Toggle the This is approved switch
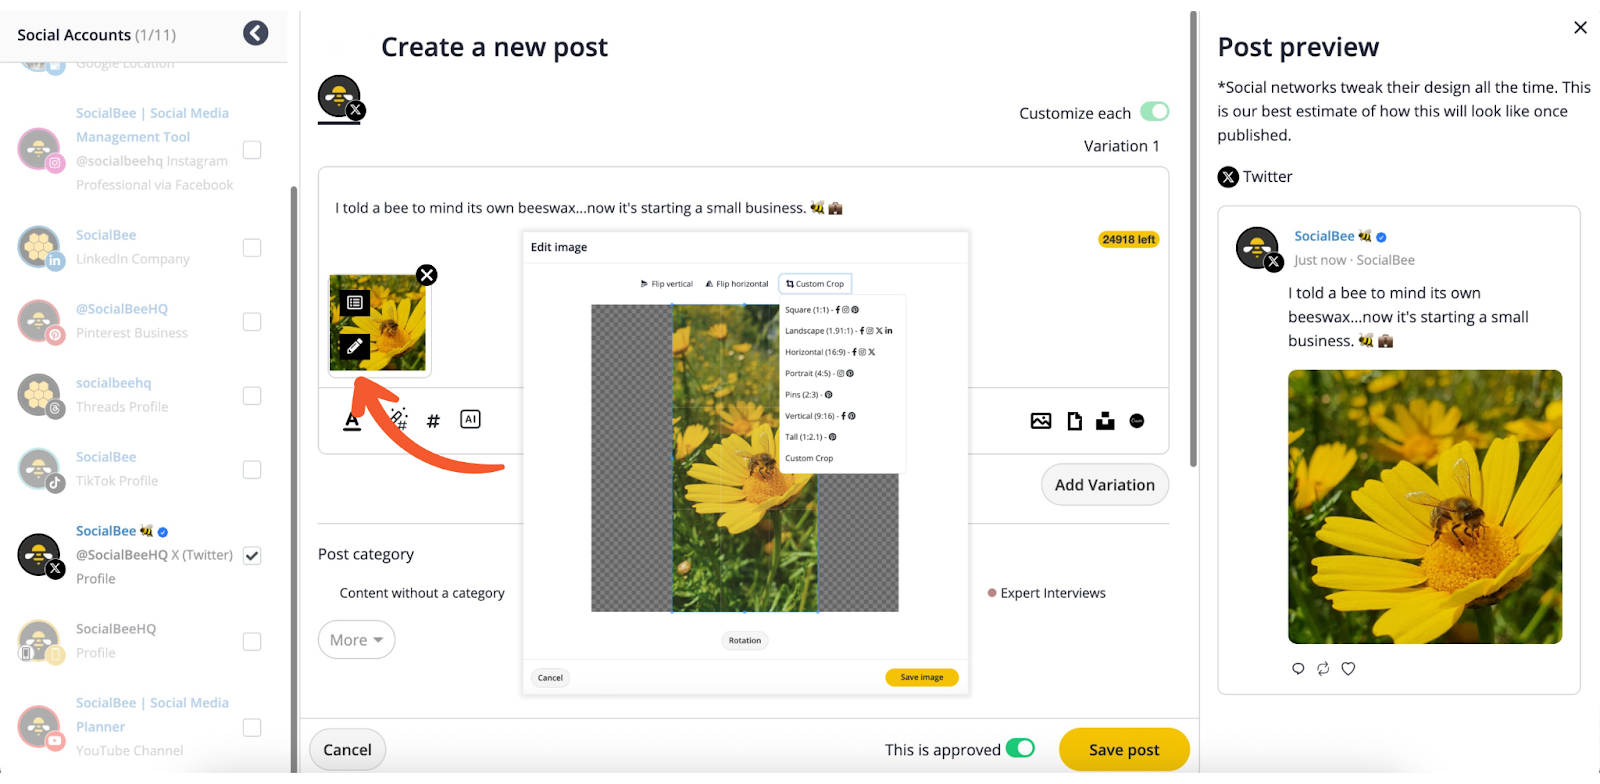This screenshot has width=1600, height=784. coord(1020,748)
